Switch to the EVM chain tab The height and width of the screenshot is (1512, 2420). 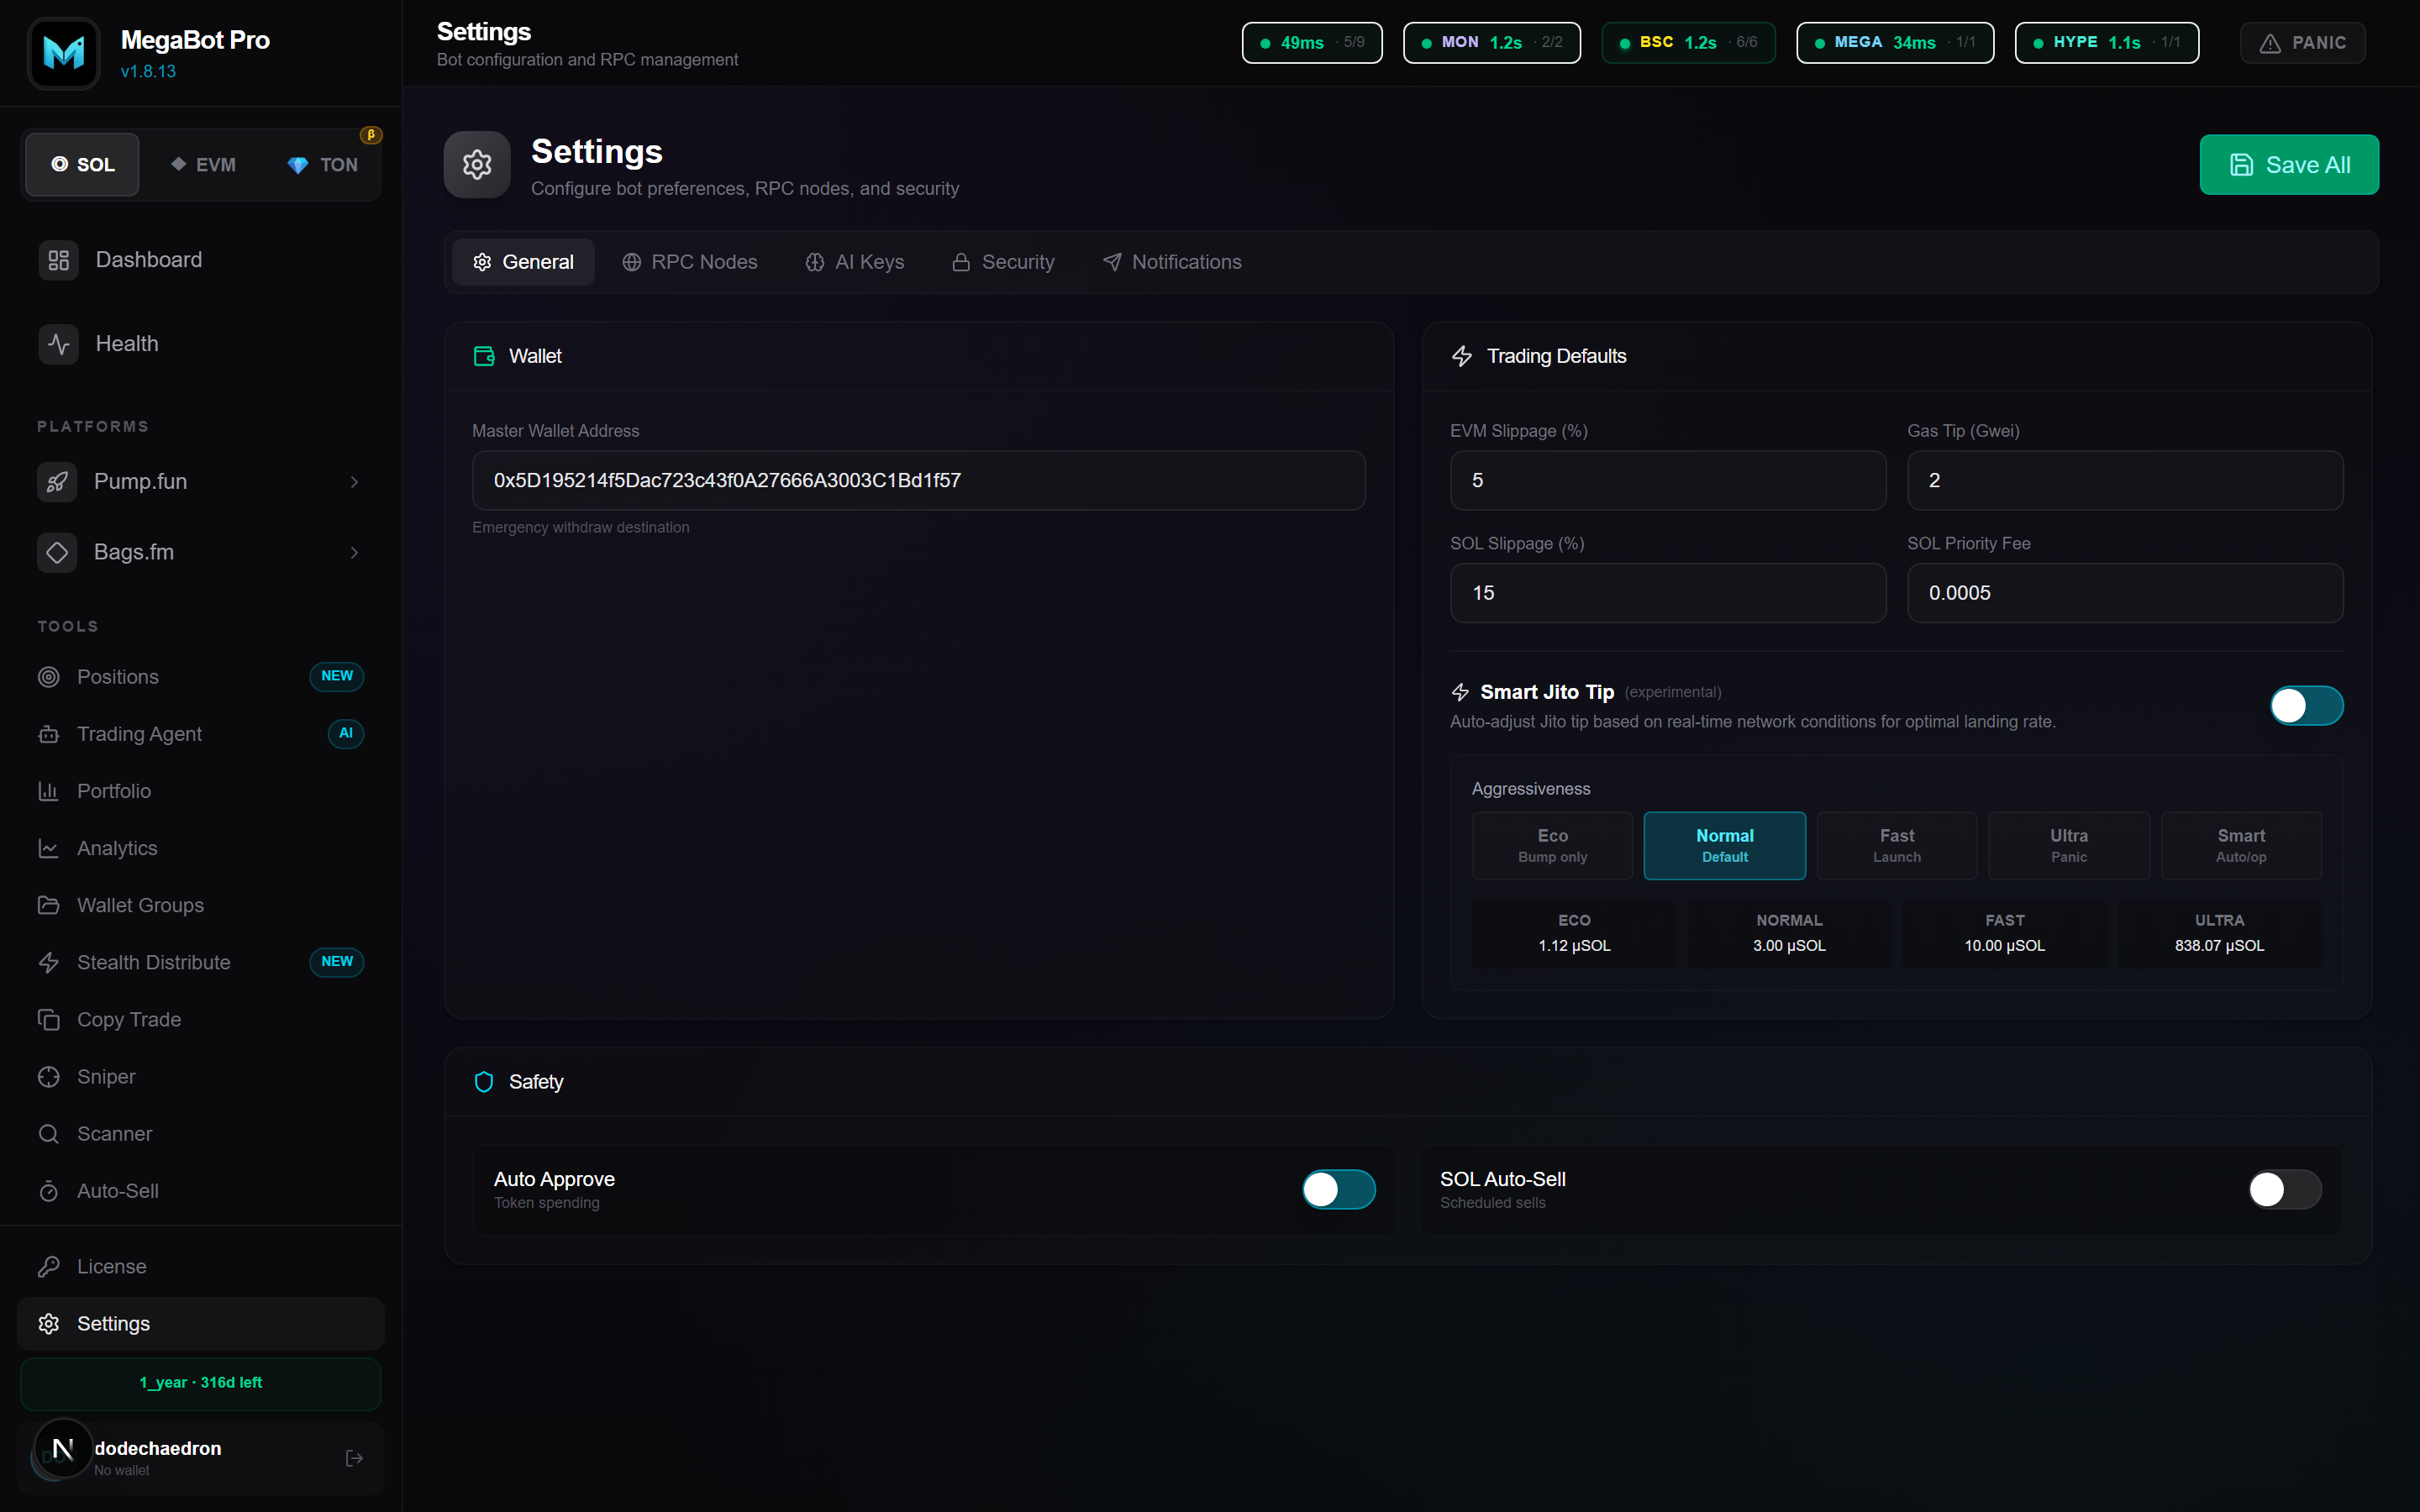coord(203,165)
